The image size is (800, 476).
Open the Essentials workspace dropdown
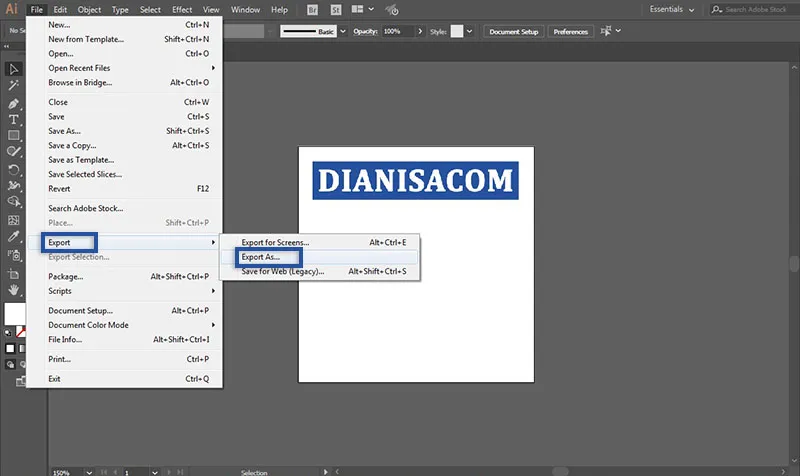[x=671, y=9]
